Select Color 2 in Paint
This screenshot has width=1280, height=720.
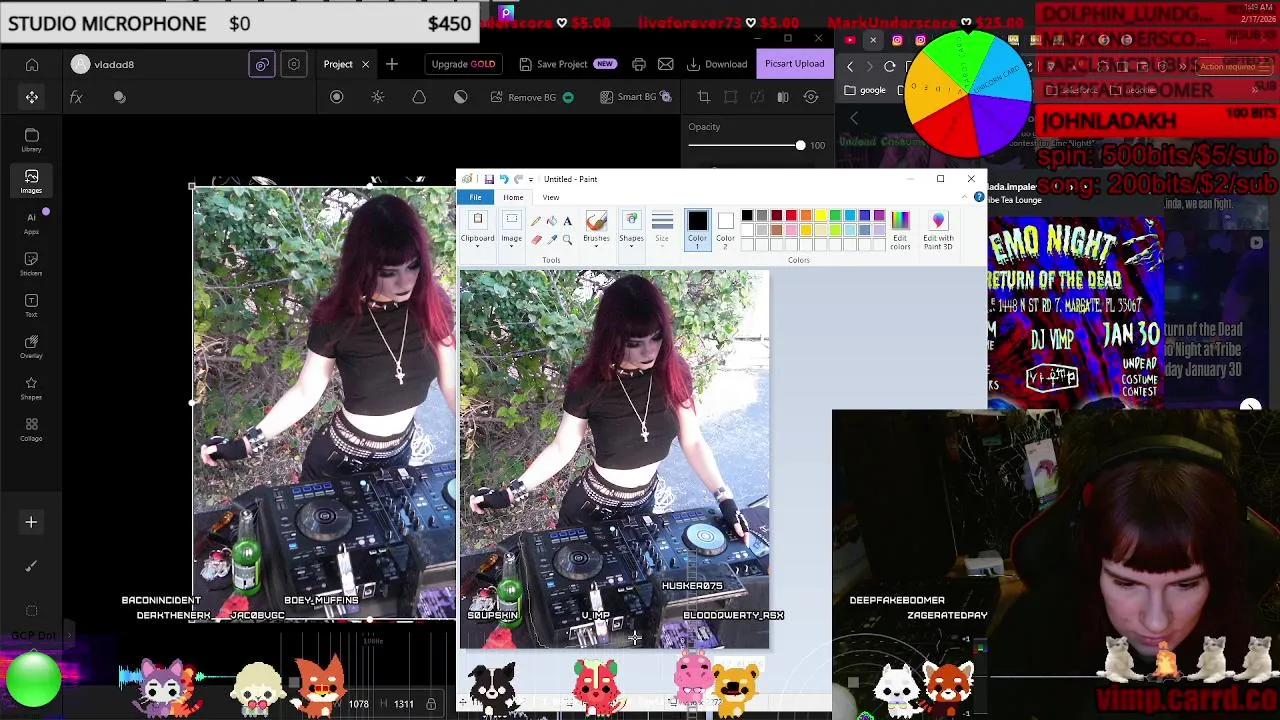point(725,228)
